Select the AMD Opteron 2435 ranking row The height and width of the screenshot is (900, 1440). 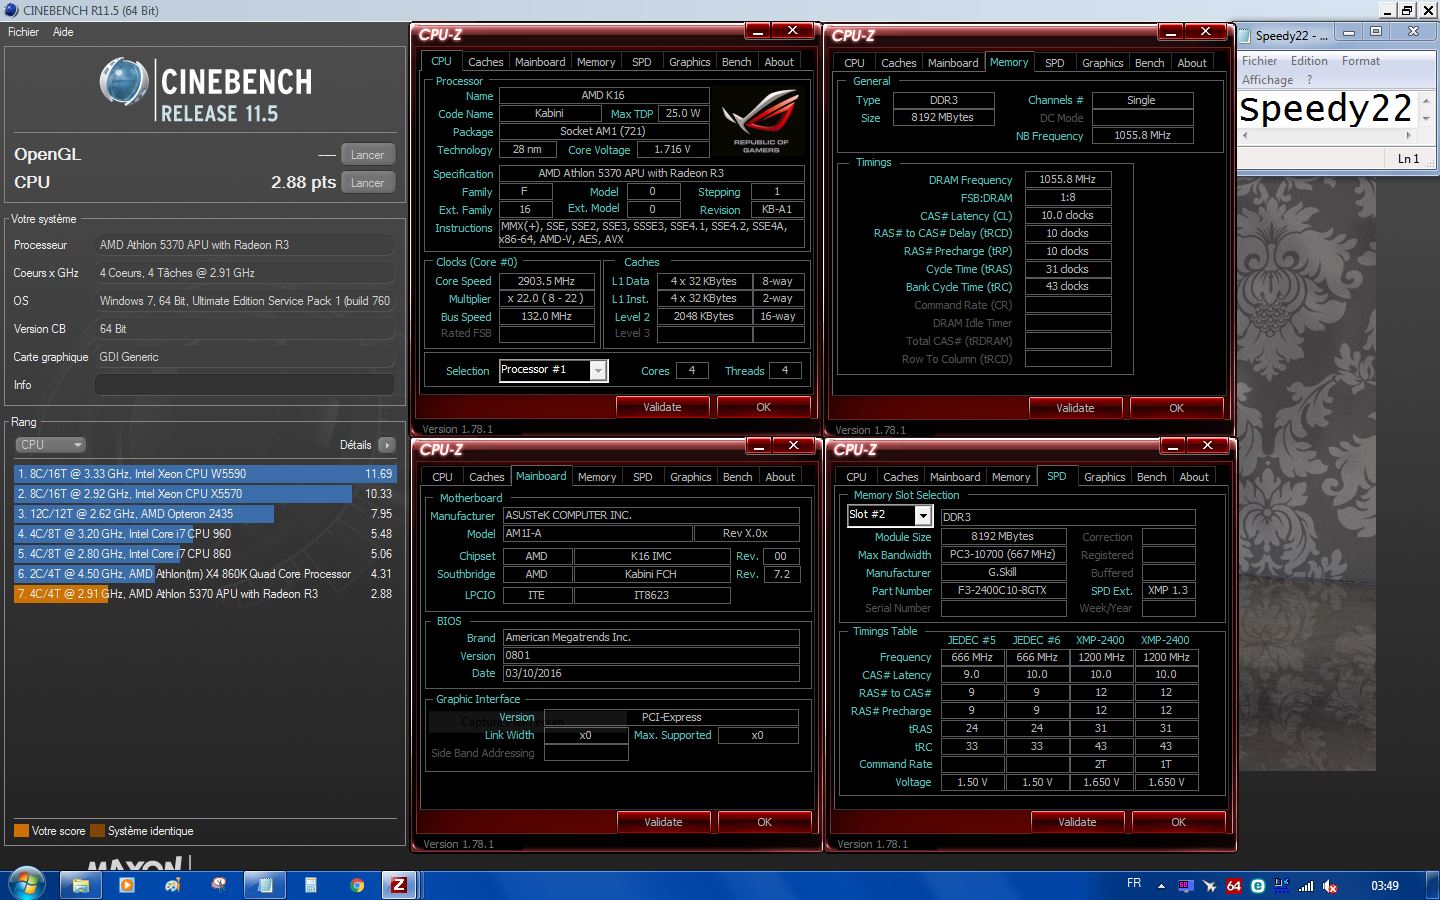[204, 514]
